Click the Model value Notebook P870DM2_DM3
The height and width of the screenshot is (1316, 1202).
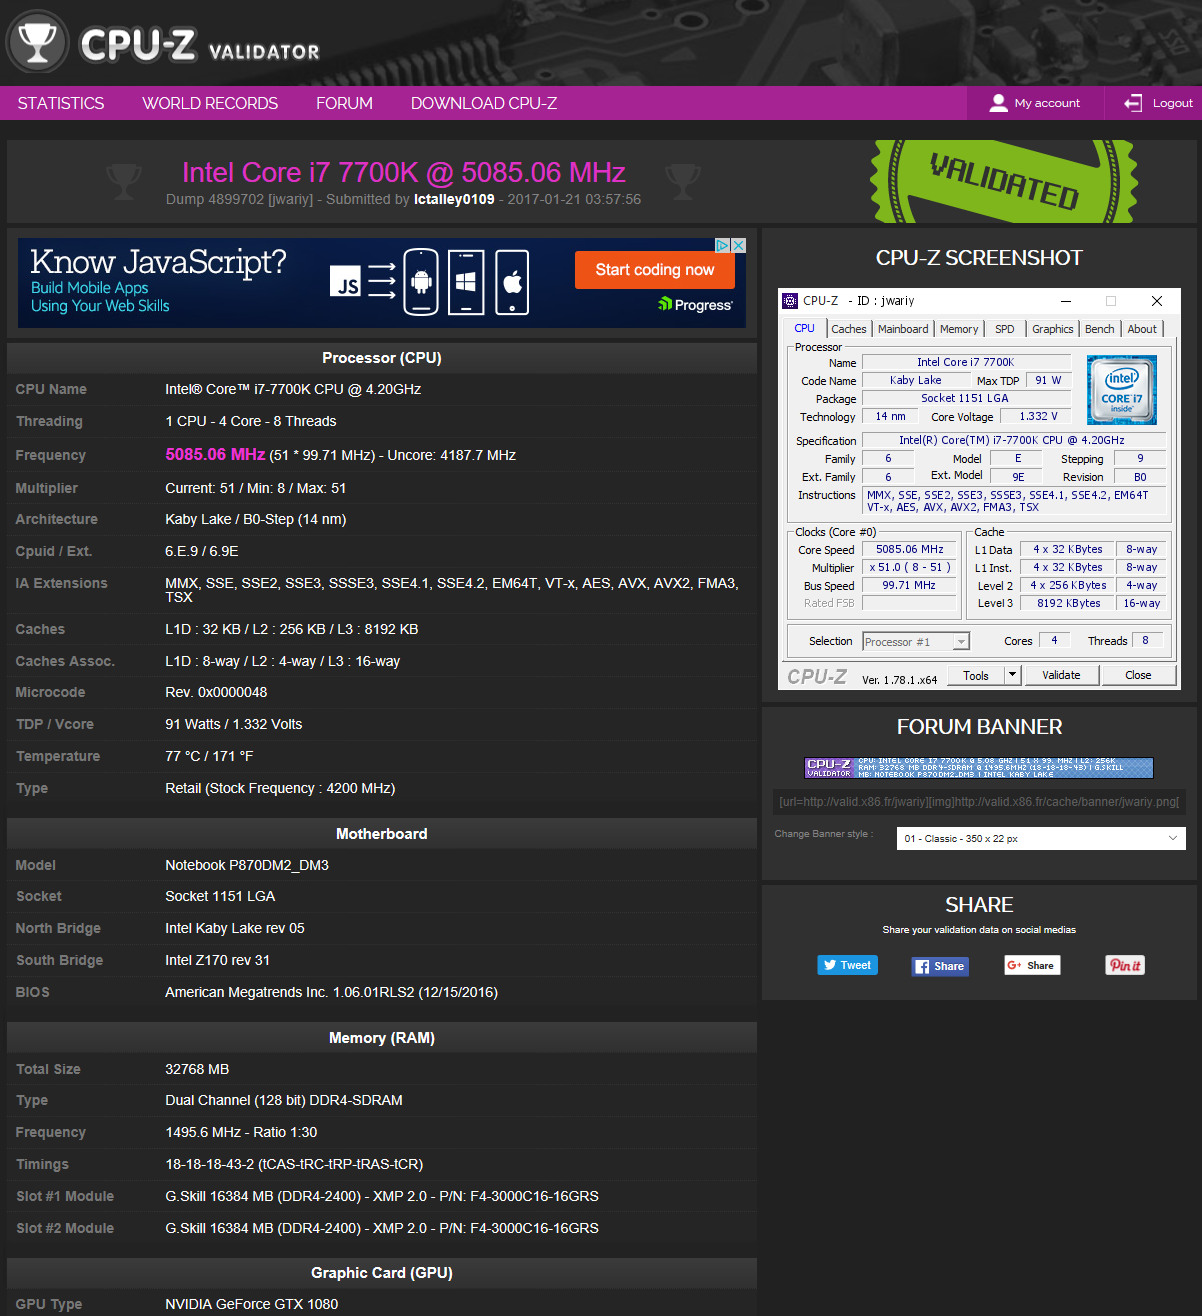click(247, 865)
